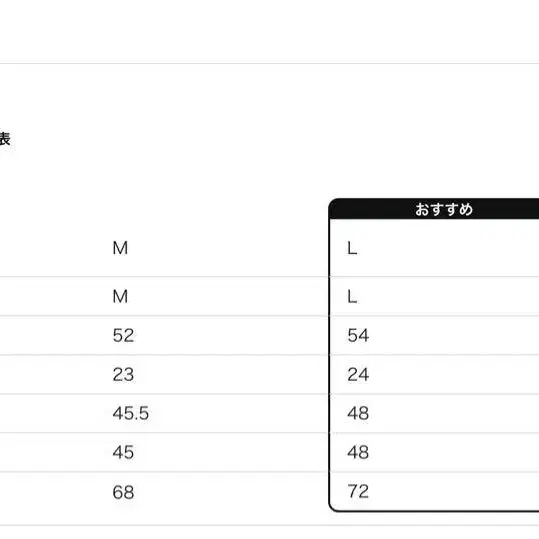Viewport: 539px width, 539px height.
Task: Click the second 48 in L column
Action: coord(358,452)
